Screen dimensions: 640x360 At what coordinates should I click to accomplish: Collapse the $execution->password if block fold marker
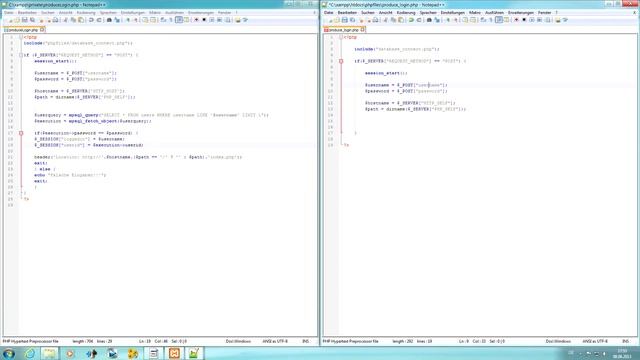coord(21,133)
